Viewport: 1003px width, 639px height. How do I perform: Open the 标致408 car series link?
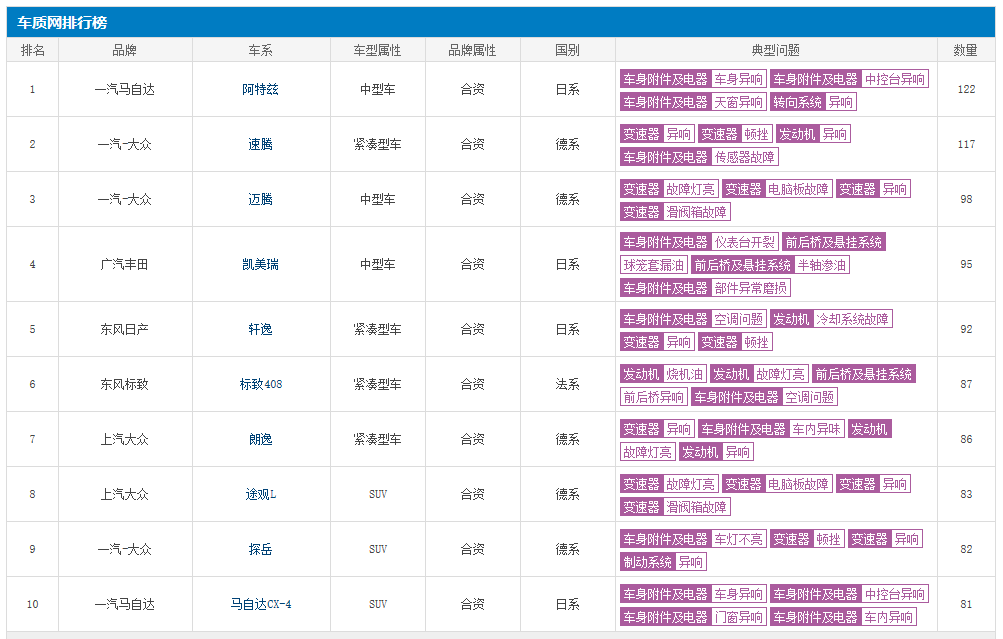(x=260, y=384)
